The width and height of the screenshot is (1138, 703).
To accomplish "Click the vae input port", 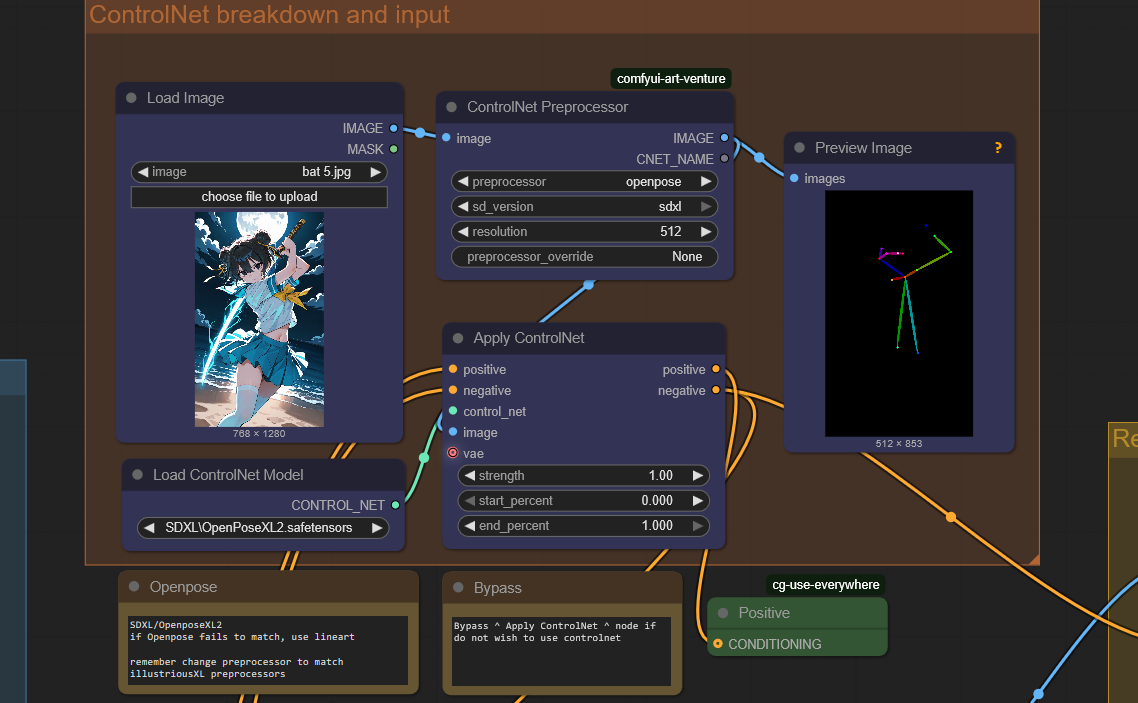I will (453, 453).
